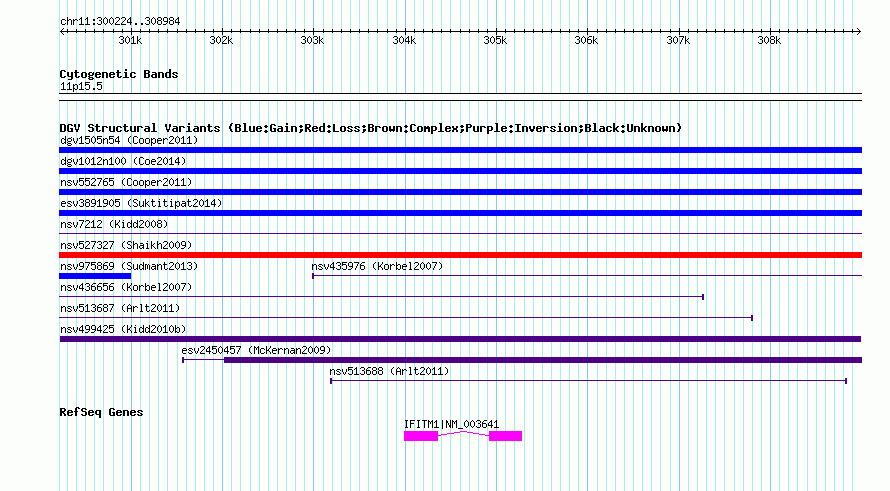Click the 307k ruler tick label
Viewport: 890px width, 491px height.
(678, 41)
